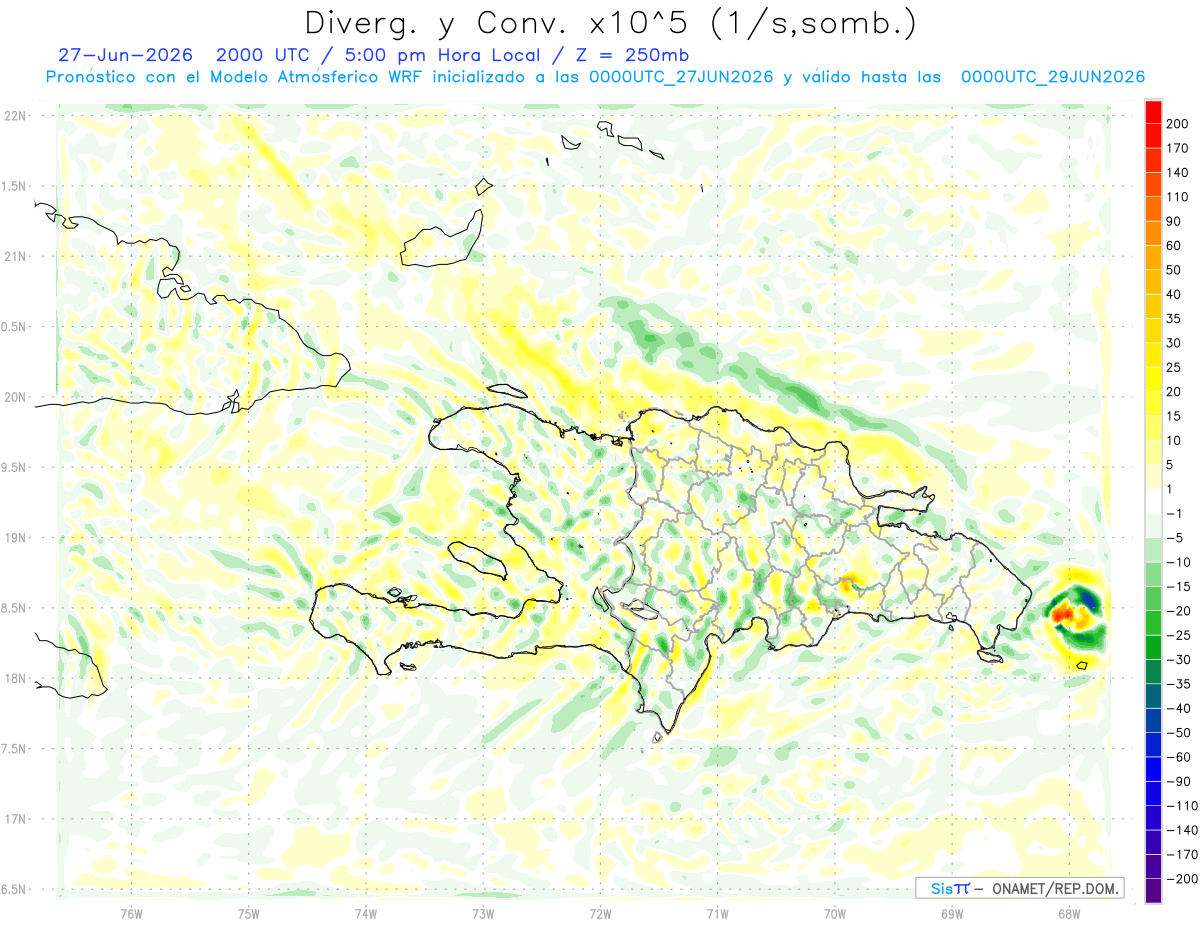
Task: Click the '0000UTC_27JUN2026' initialization timestamp
Action: click(681, 77)
